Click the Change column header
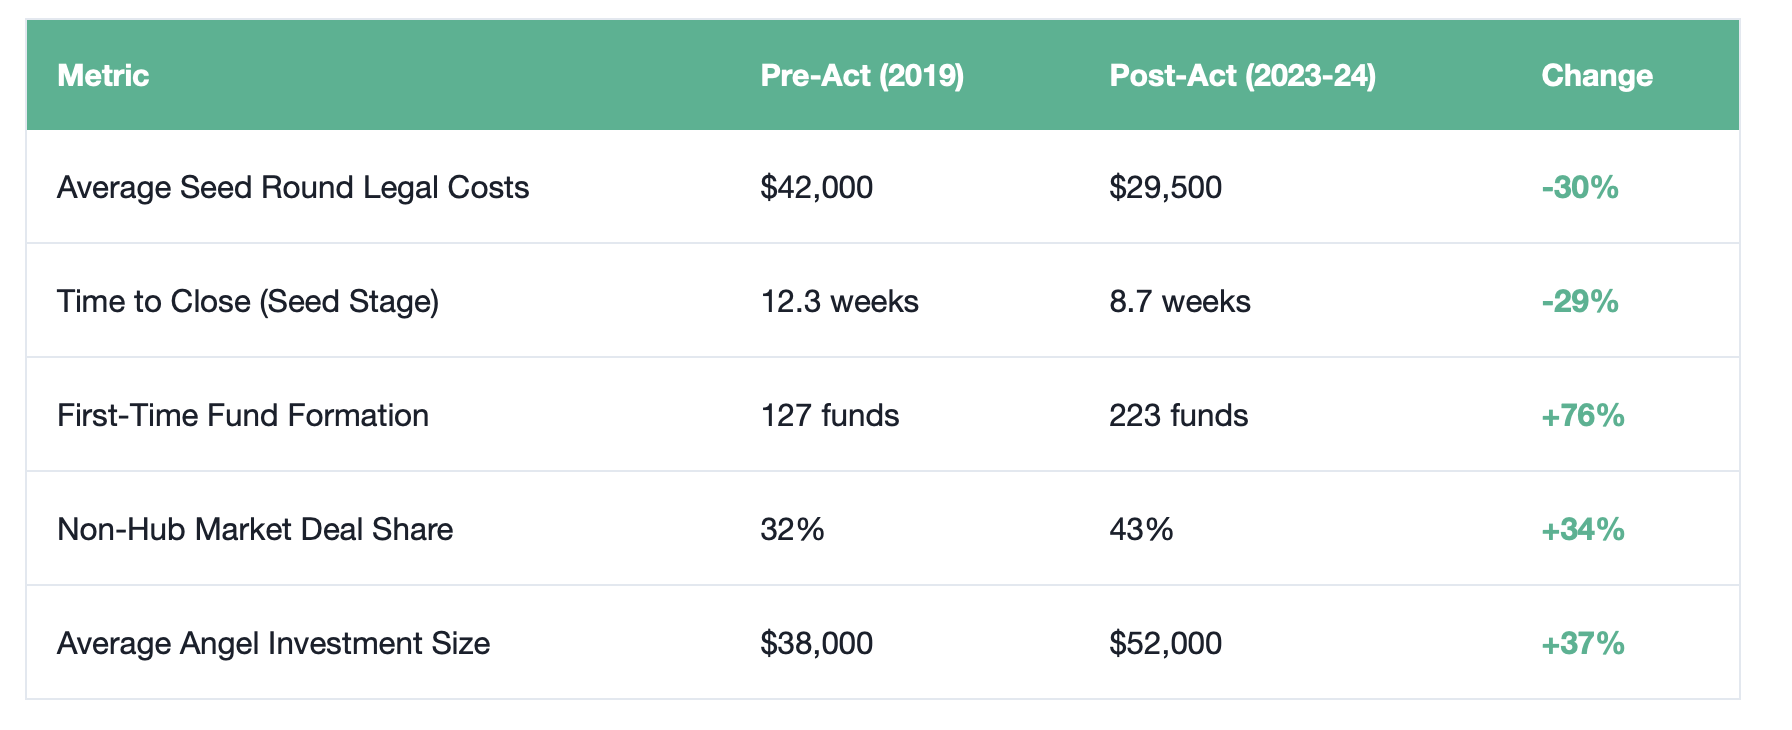The width and height of the screenshot is (1792, 730). (x=1596, y=76)
